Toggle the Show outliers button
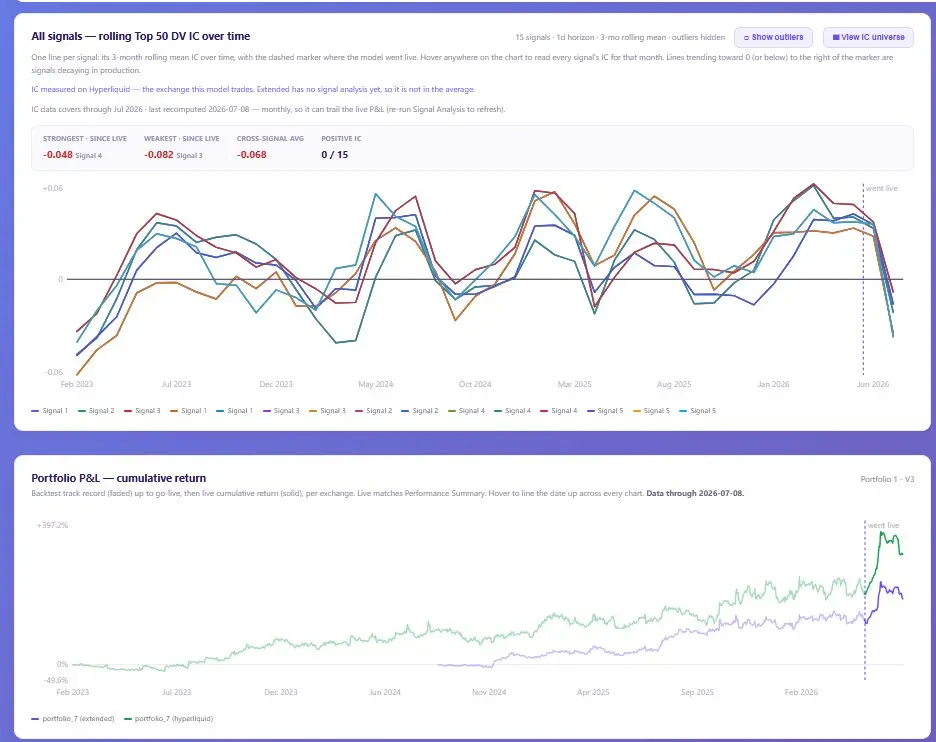Screen dimensions: 936x742 tap(773, 37)
